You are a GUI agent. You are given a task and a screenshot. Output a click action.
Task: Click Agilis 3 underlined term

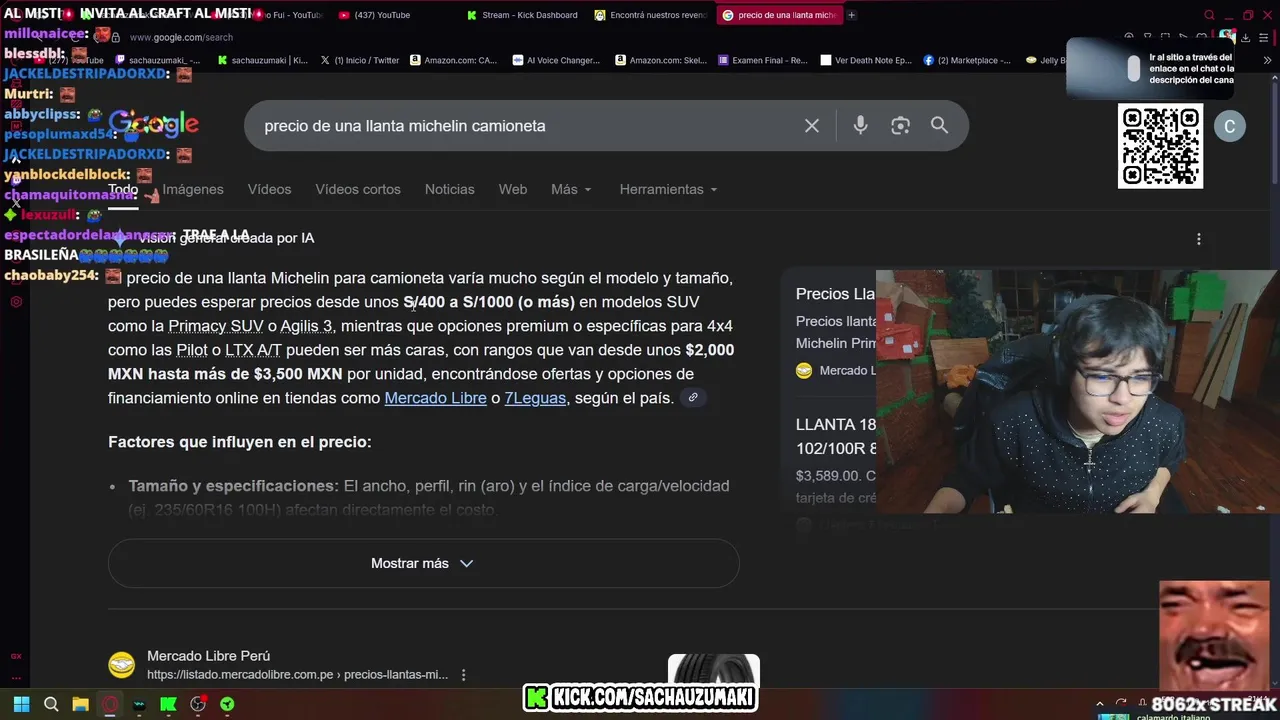(306, 326)
